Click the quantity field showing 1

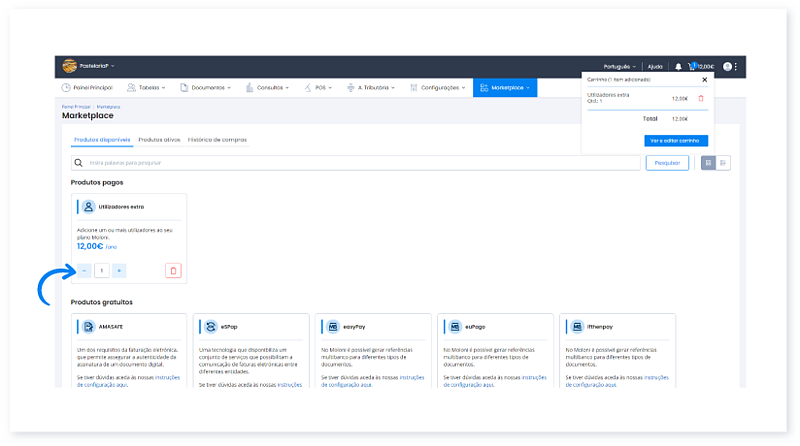(102, 270)
